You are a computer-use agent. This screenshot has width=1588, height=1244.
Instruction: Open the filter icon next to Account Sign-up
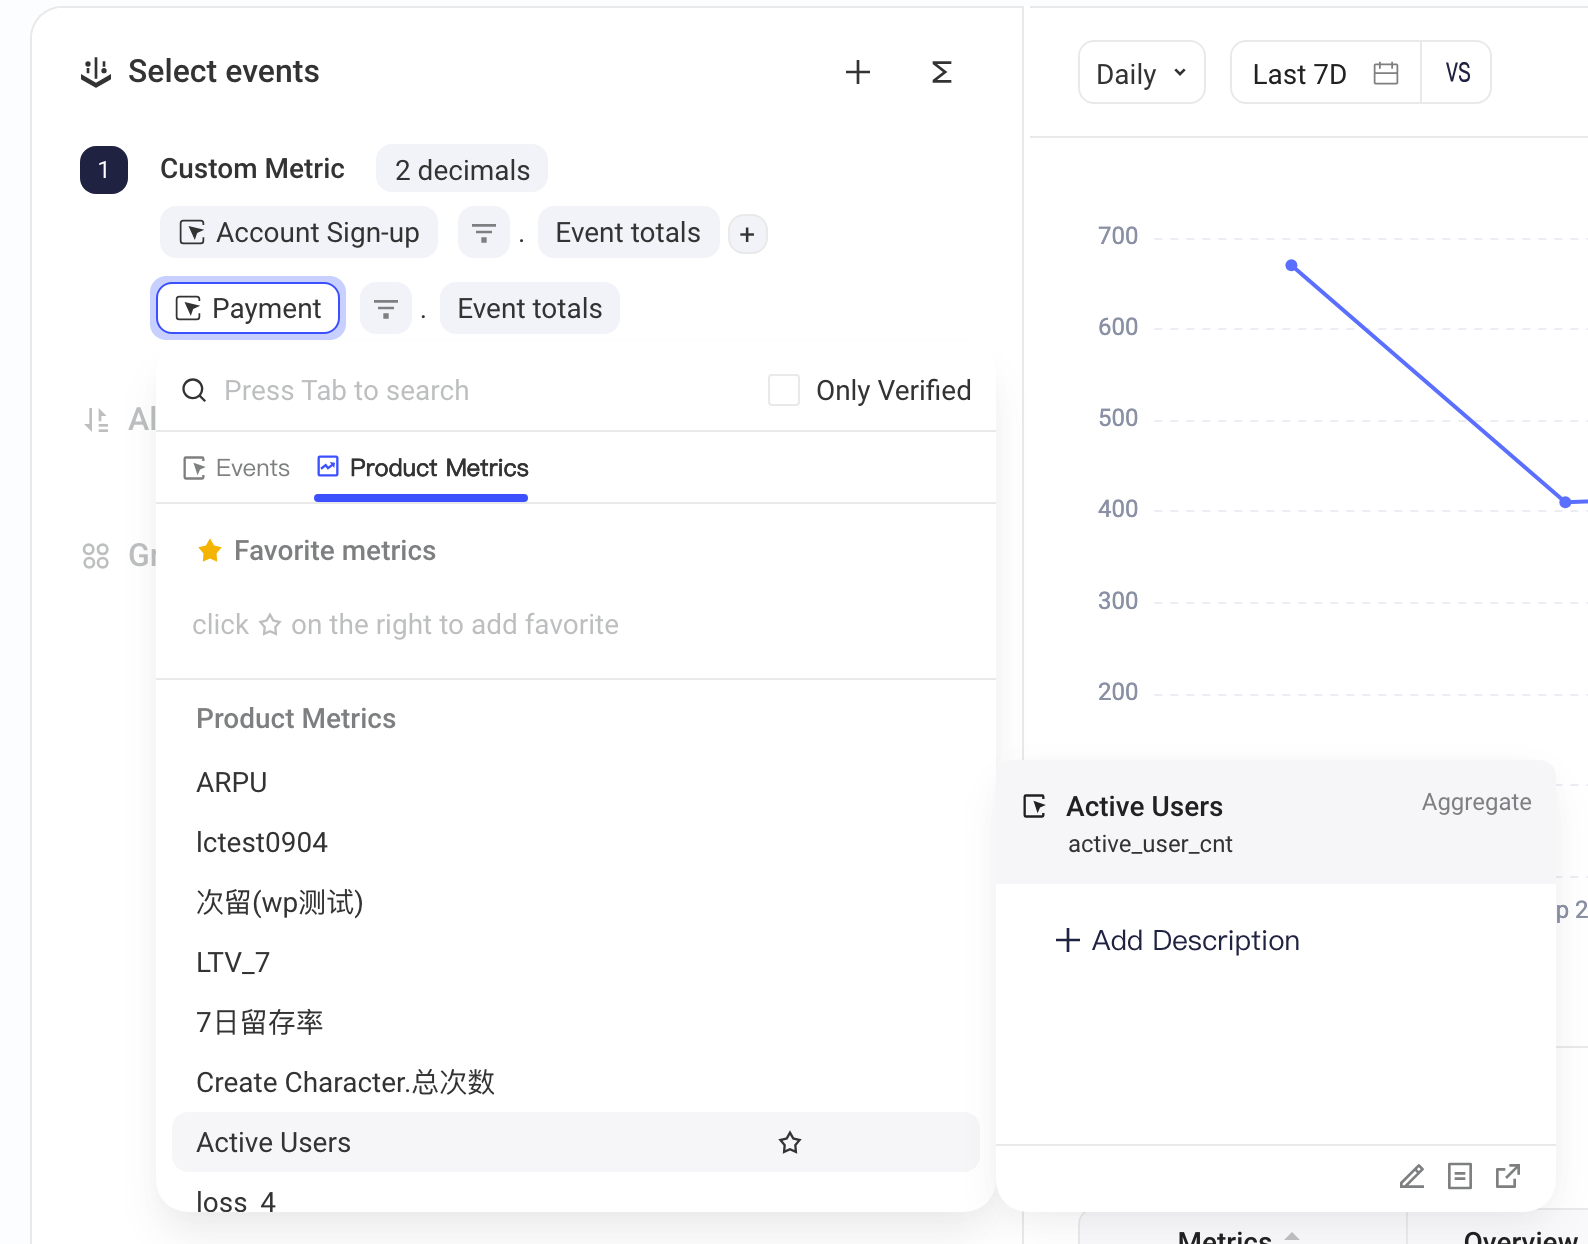tap(484, 233)
